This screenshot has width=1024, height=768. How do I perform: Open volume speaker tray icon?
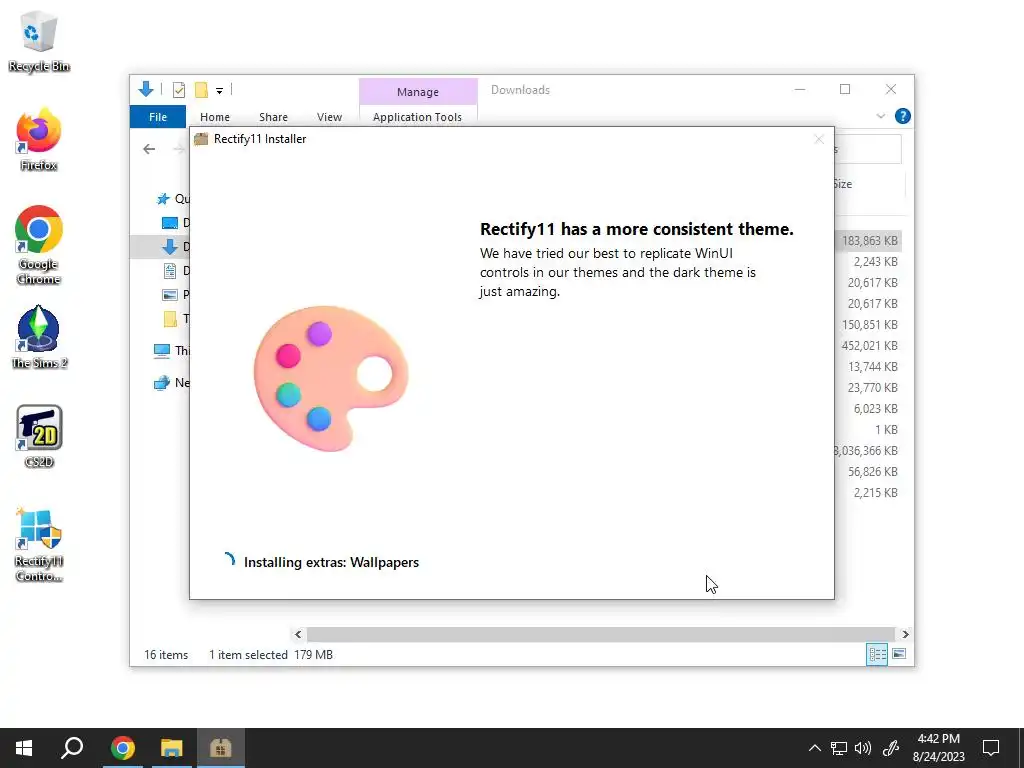click(x=863, y=748)
